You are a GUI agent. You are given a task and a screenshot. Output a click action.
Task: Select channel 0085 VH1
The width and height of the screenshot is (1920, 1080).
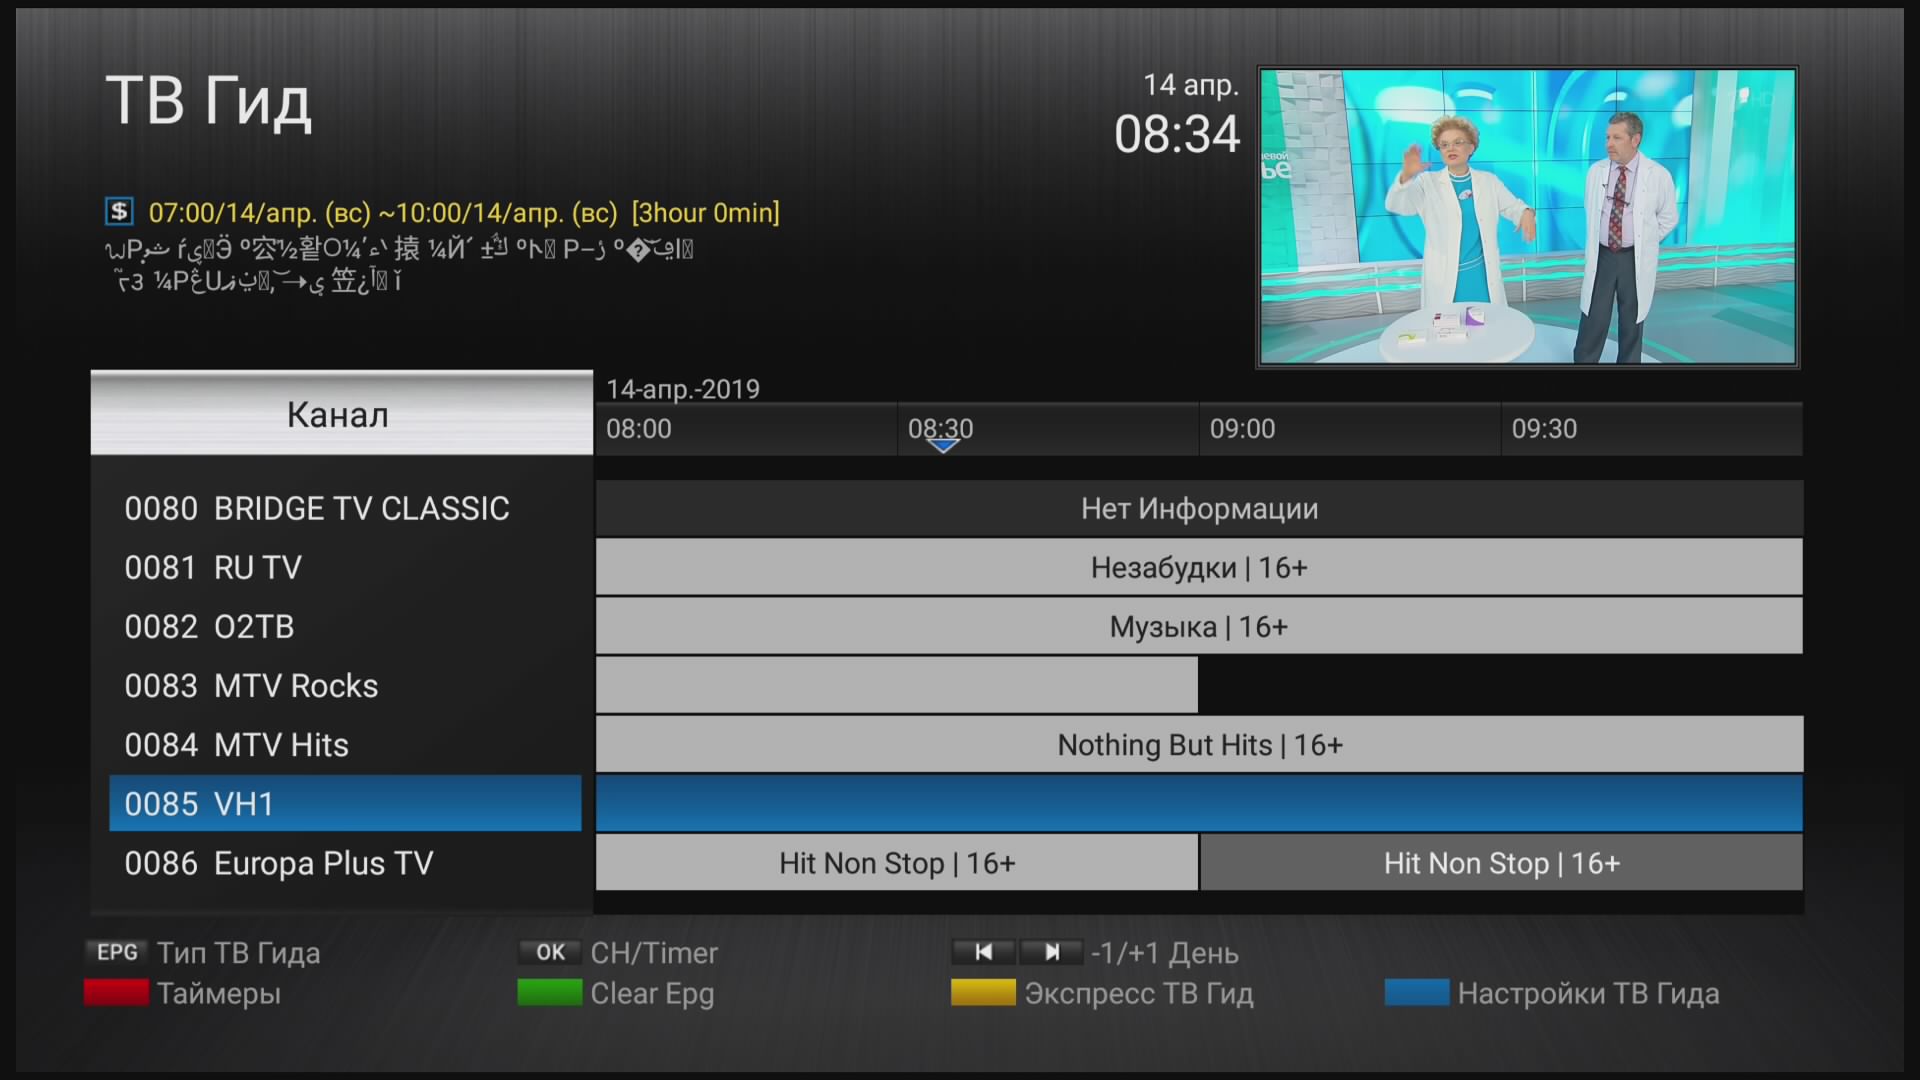345,803
